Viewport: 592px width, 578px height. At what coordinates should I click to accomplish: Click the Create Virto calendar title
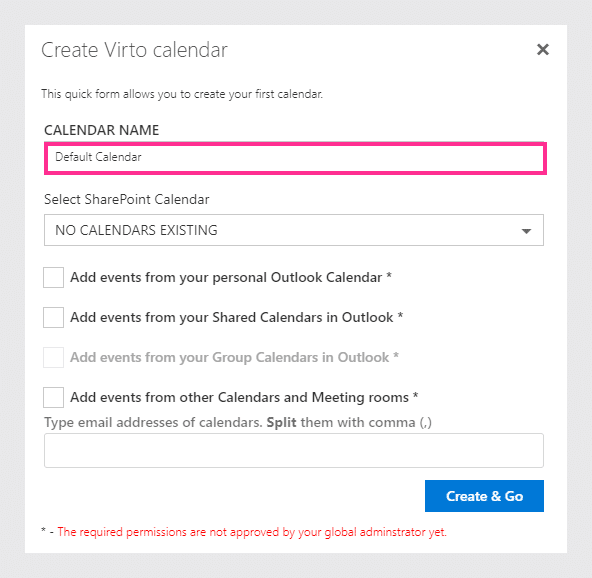pos(134,50)
